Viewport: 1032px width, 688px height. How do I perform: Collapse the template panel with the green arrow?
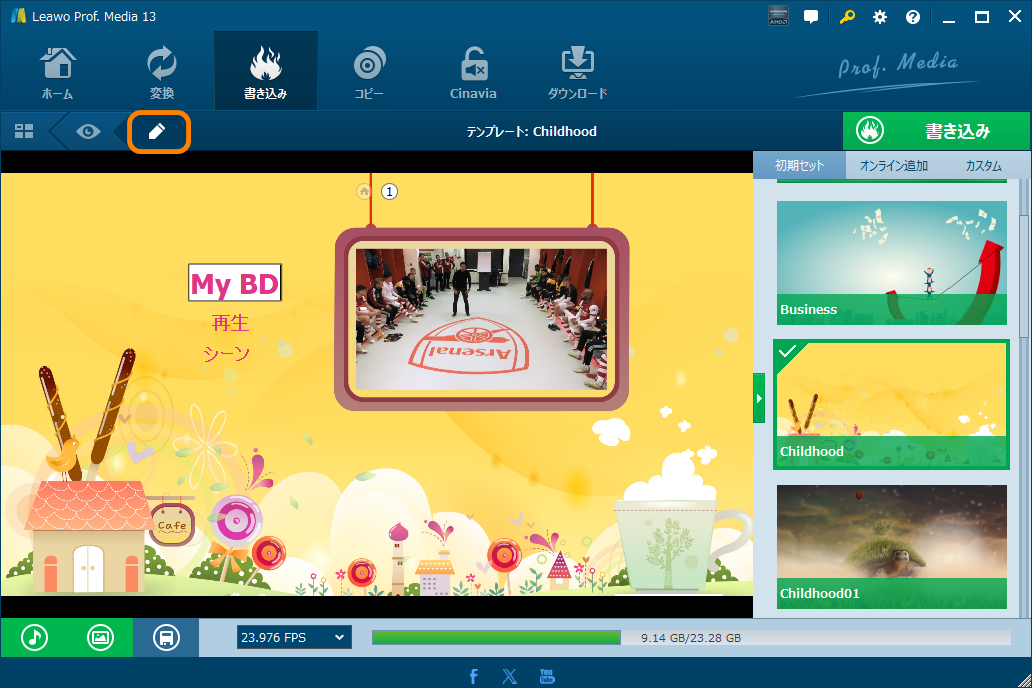pyautogui.click(x=759, y=398)
